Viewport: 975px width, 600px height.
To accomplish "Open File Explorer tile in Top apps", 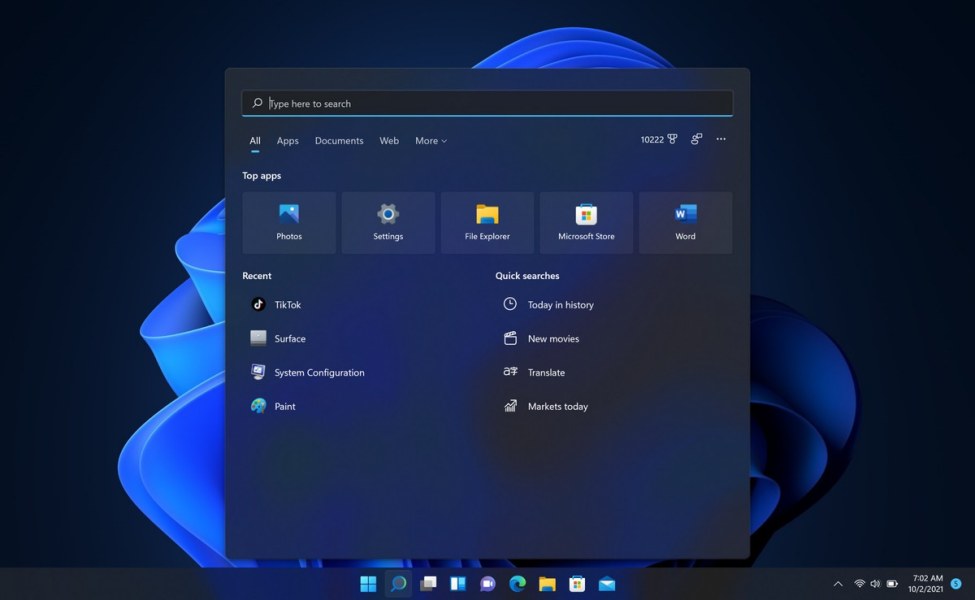I will (487, 222).
